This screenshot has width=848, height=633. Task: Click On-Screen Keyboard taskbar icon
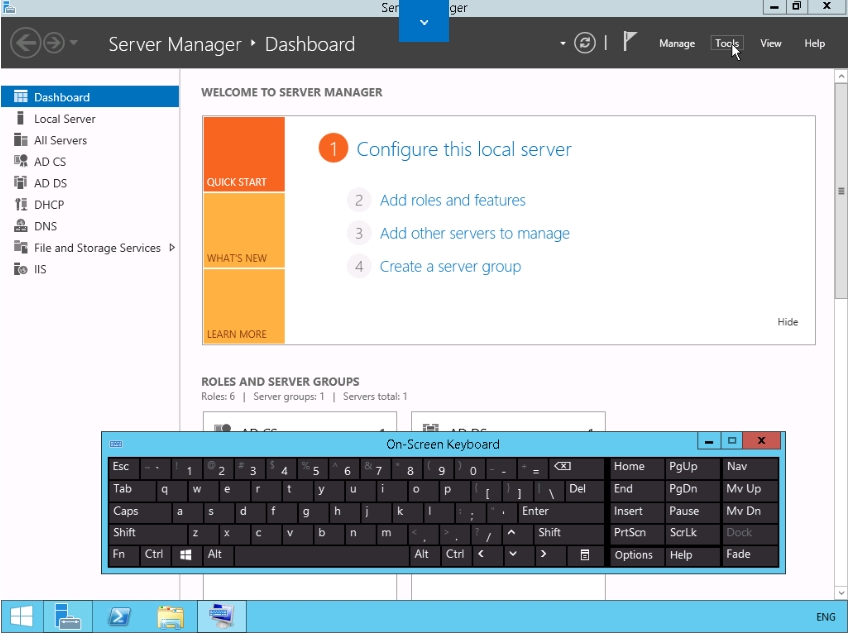point(222,616)
